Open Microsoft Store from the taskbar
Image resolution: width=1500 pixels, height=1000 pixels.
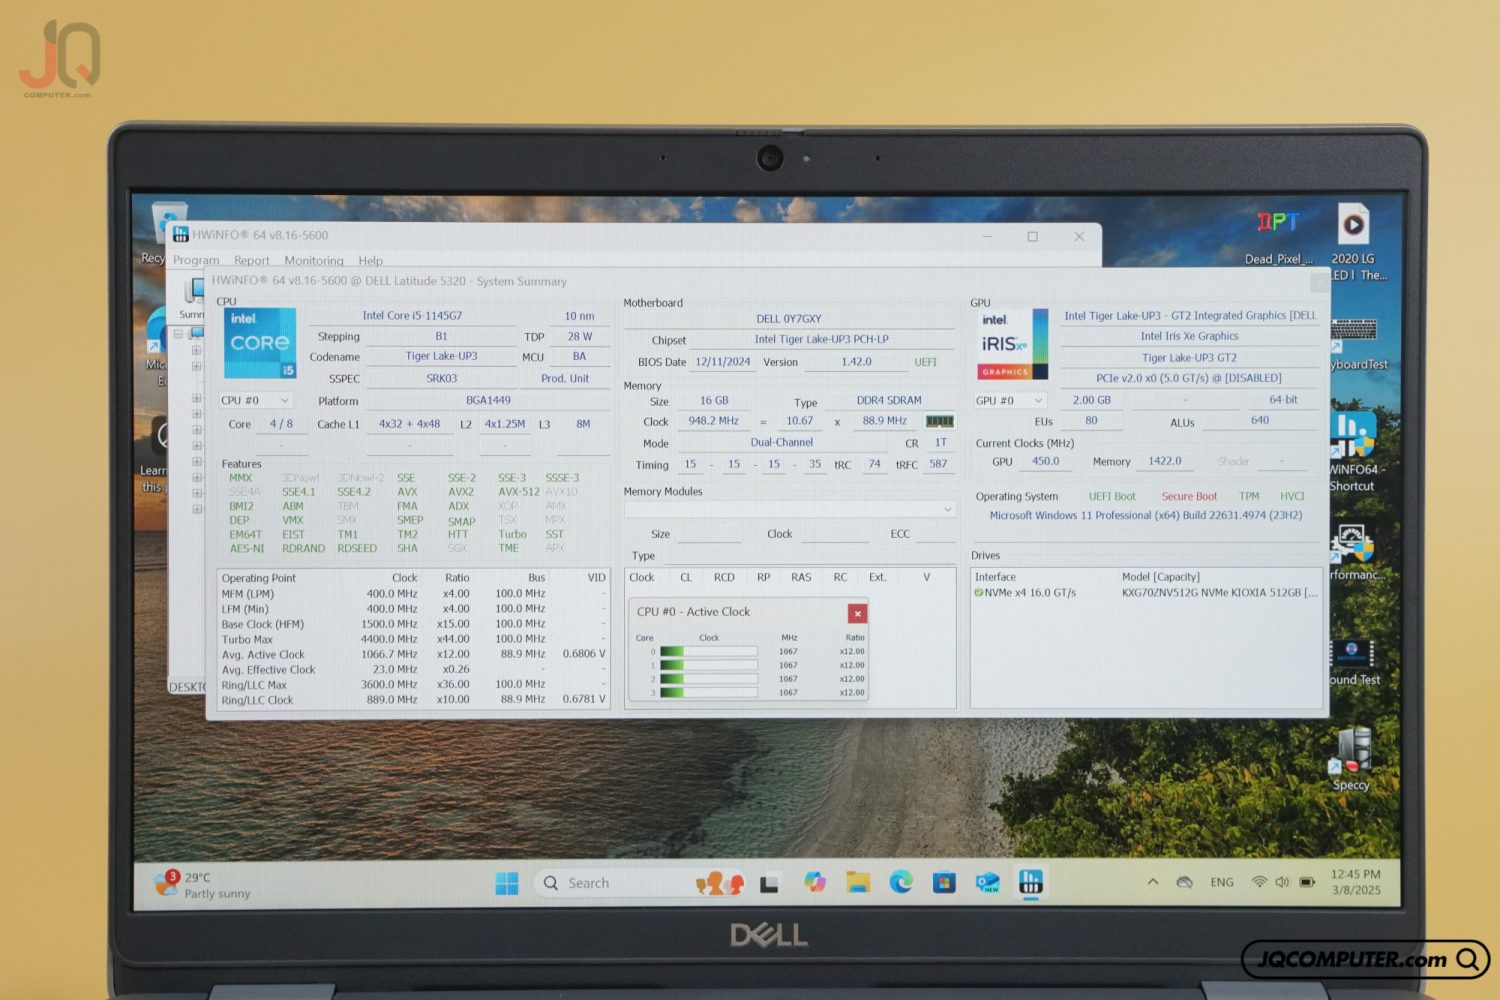click(944, 882)
